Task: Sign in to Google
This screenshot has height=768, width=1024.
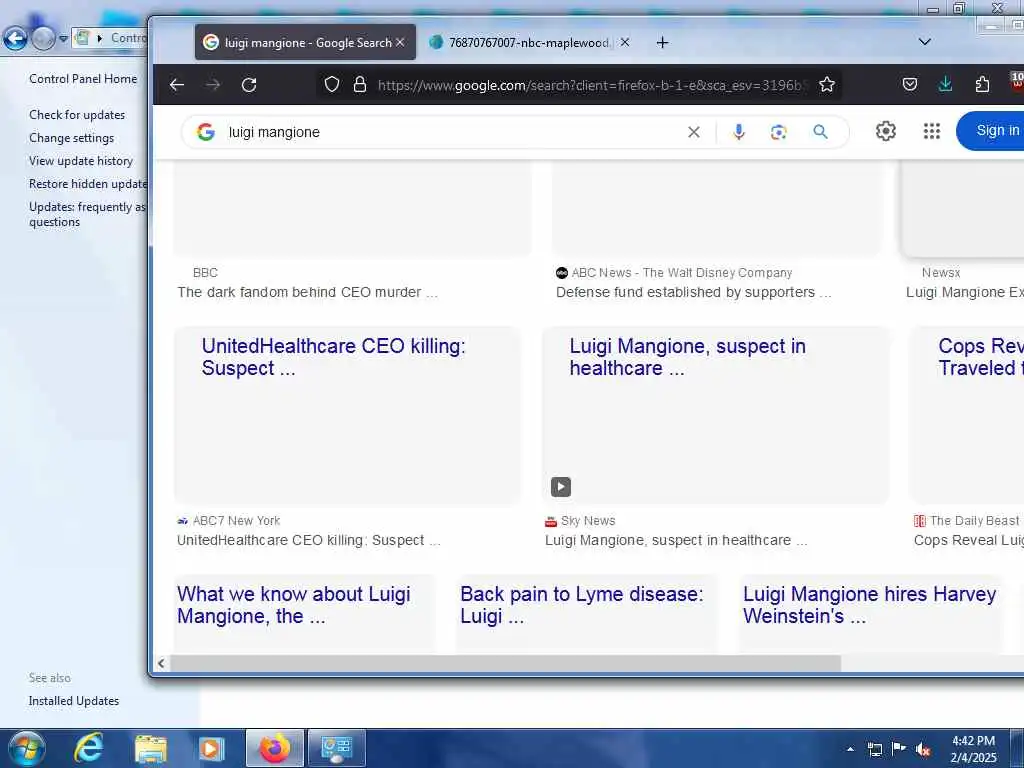Action: coord(993,131)
